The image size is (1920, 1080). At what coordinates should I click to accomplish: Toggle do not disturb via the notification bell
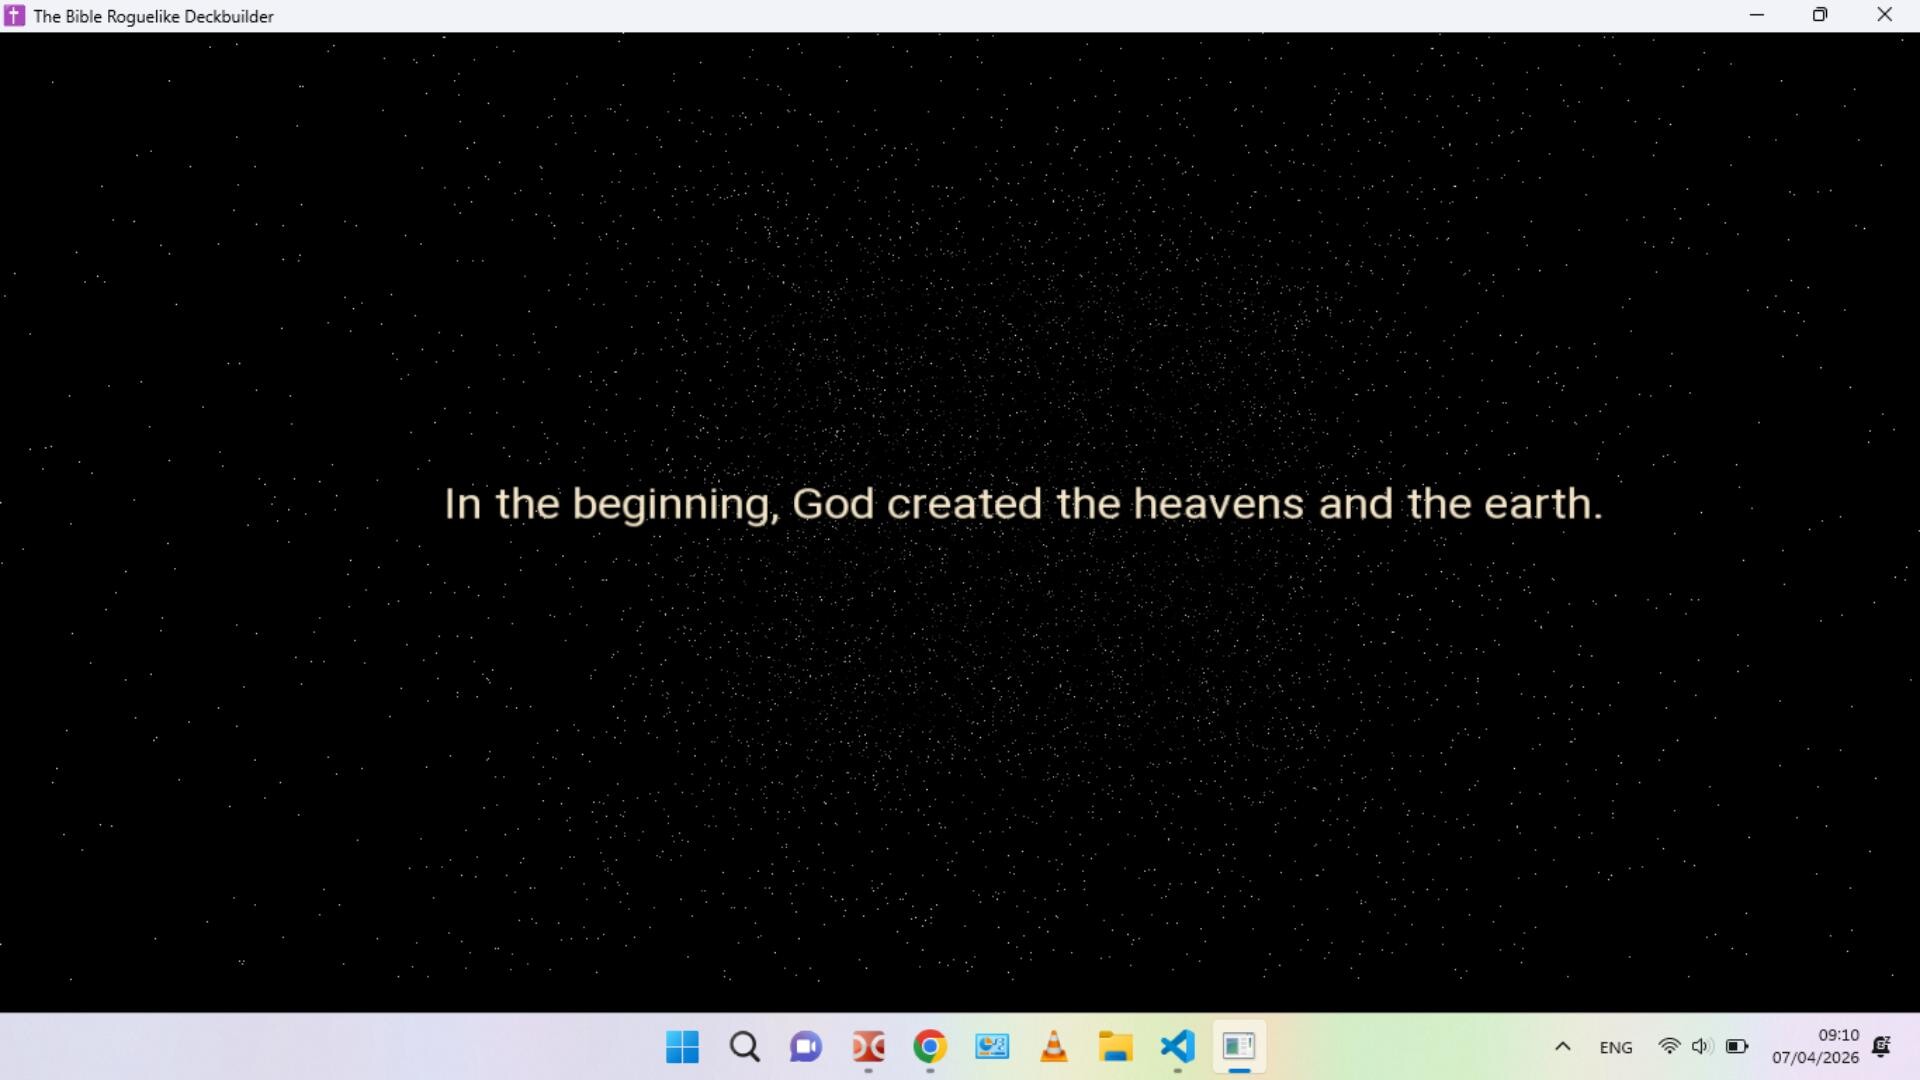pyautogui.click(x=1884, y=1047)
